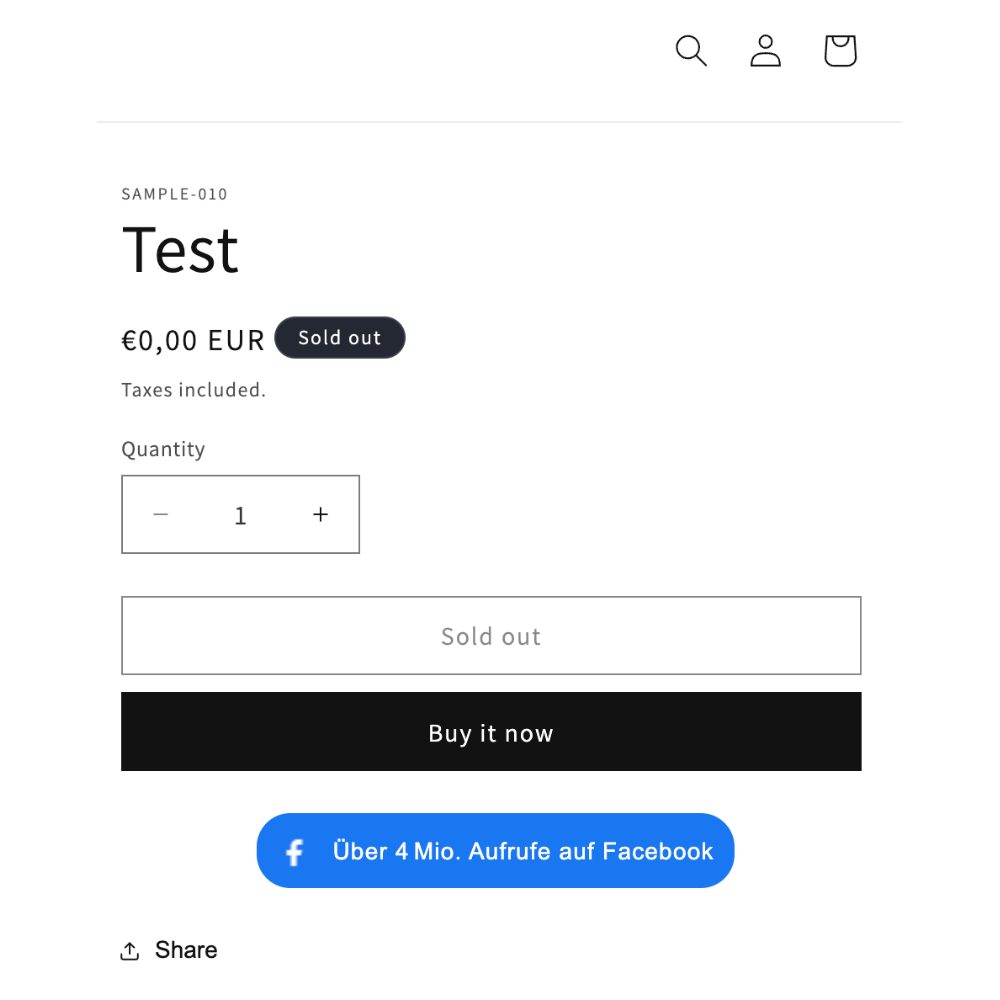The image size is (1000, 1000).
Task: Click the outlined Sold out button
Action: (x=491, y=635)
